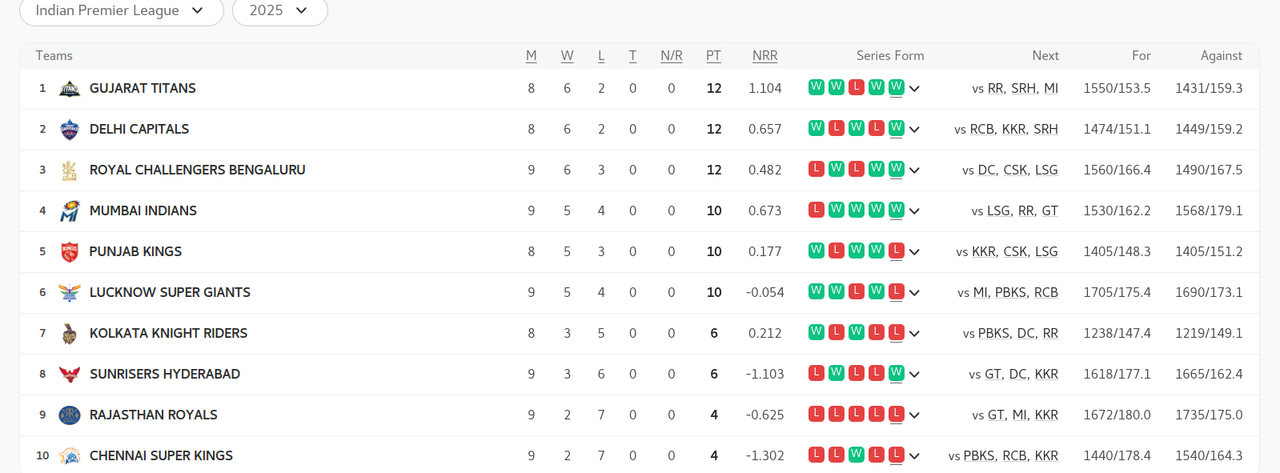Open the Indian Premier League dropdown

[121, 11]
